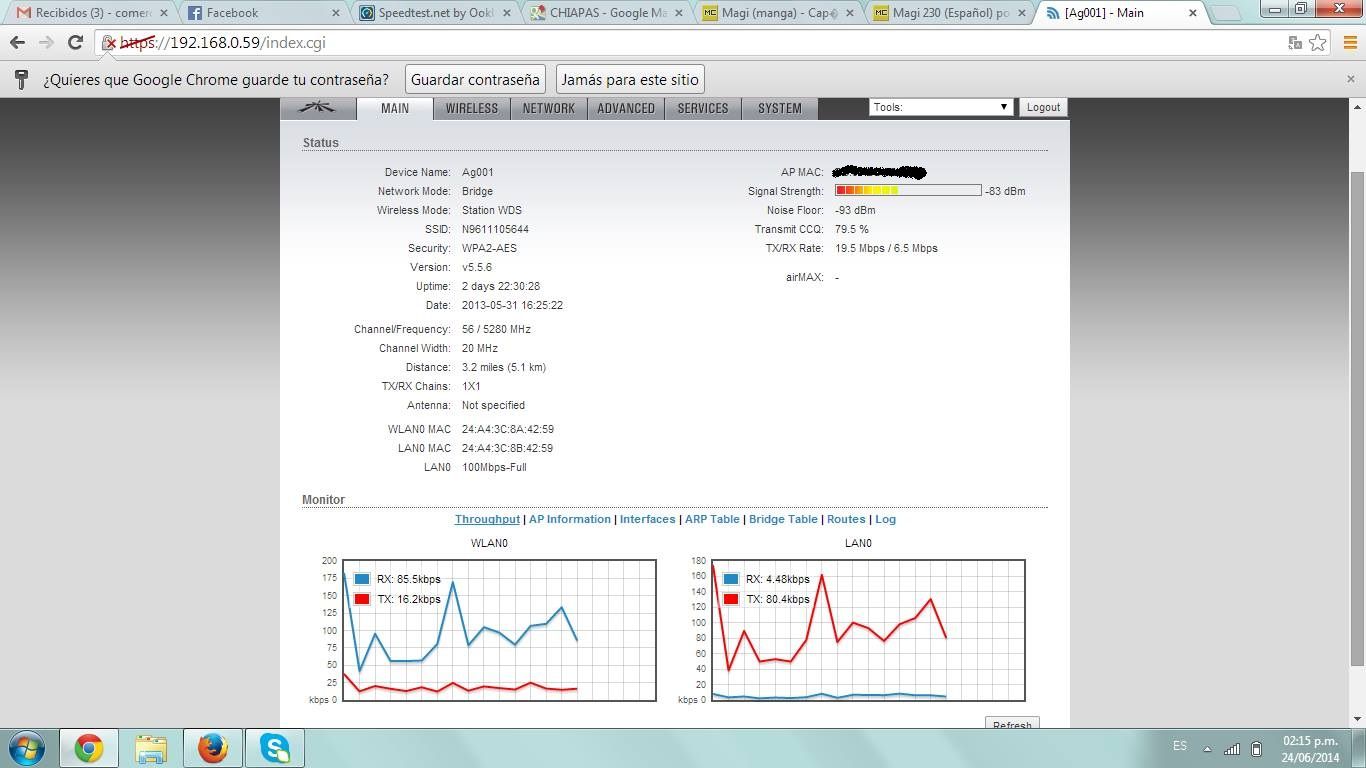Launch Firefox from the taskbar
This screenshot has height=768, width=1366.
212,748
